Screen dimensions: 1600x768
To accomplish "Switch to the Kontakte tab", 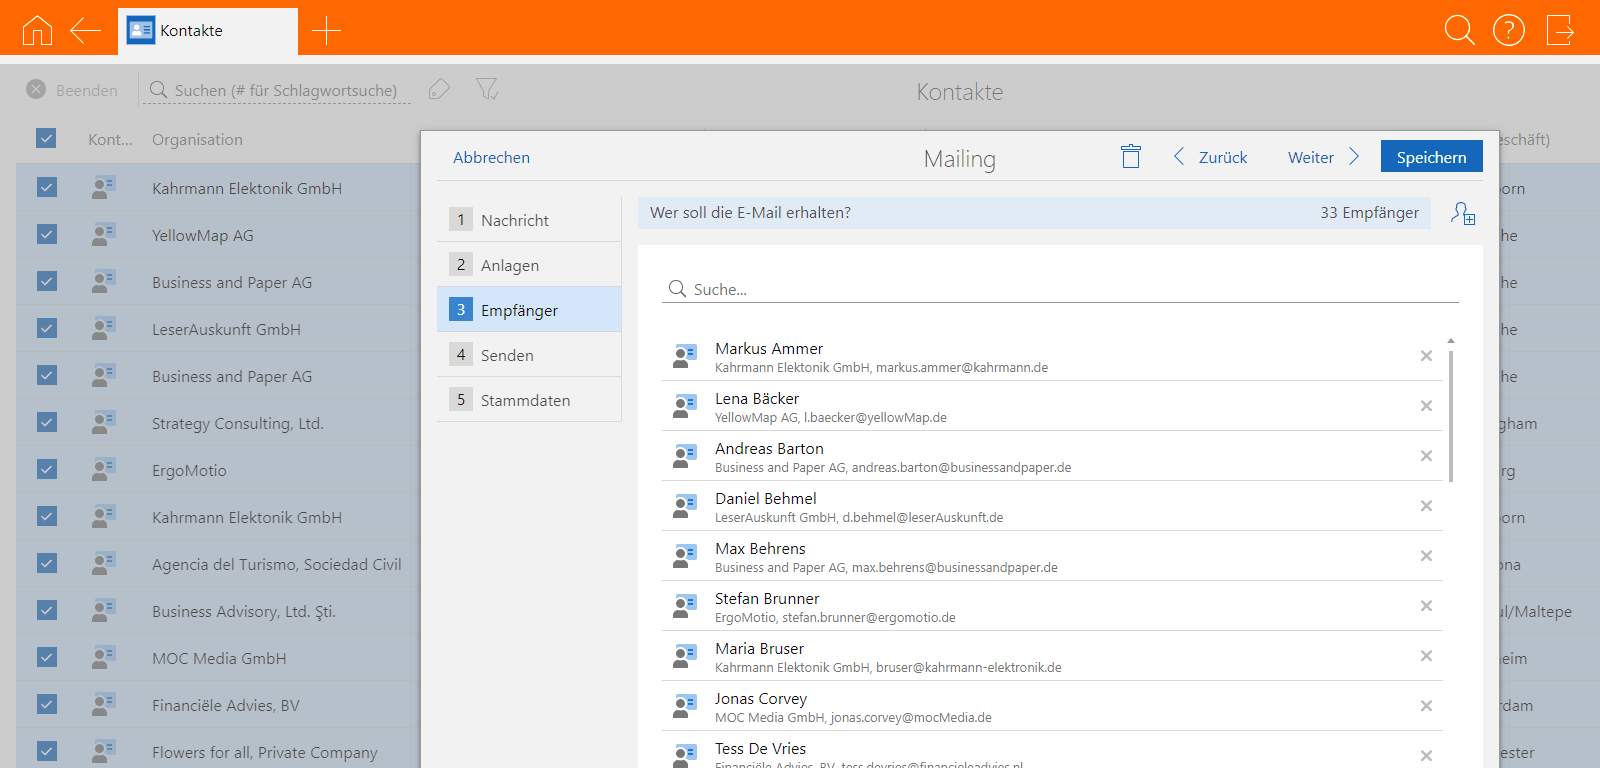I will click(x=208, y=31).
